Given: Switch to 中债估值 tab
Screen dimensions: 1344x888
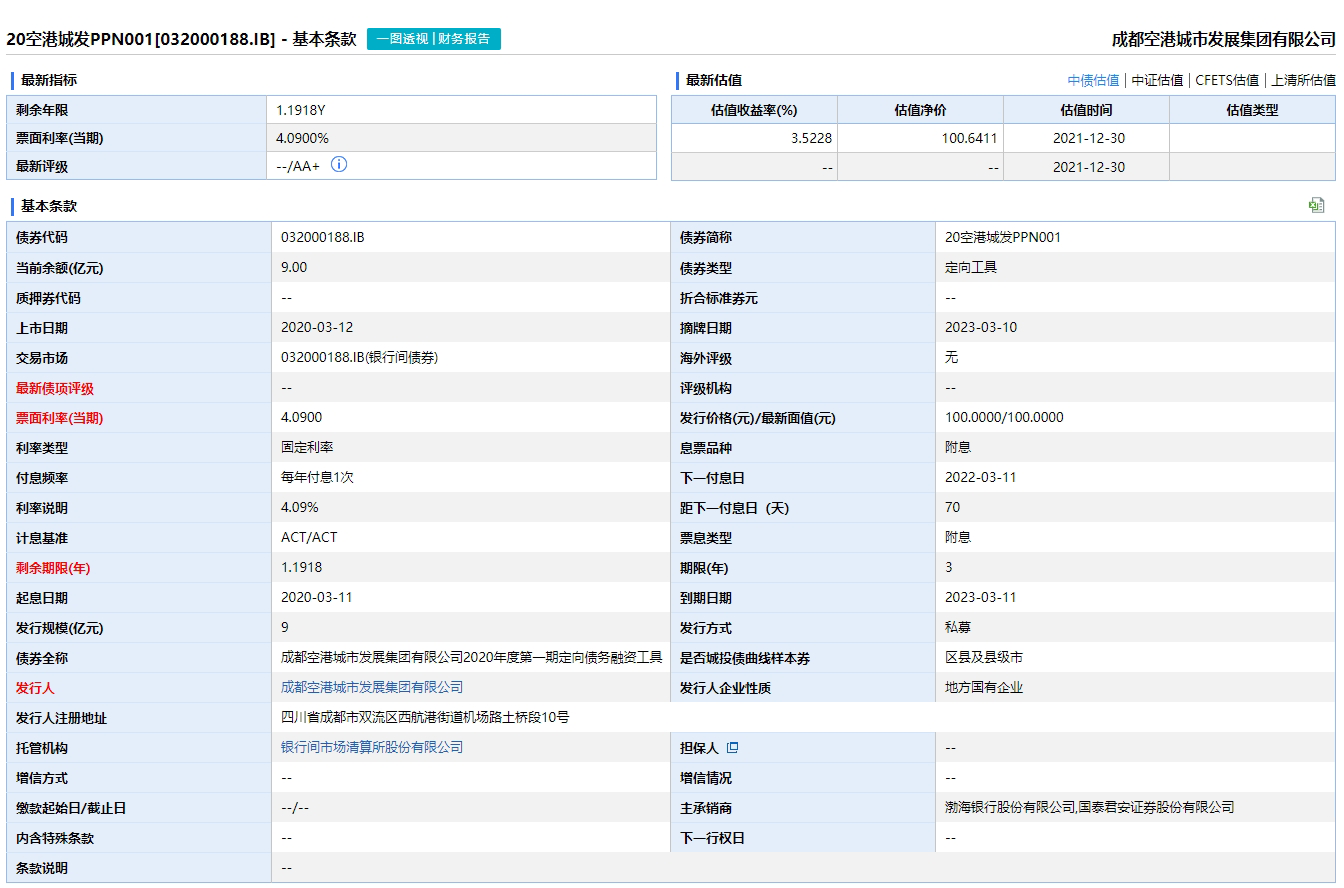Looking at the screenshot, I should [1093, 81].
